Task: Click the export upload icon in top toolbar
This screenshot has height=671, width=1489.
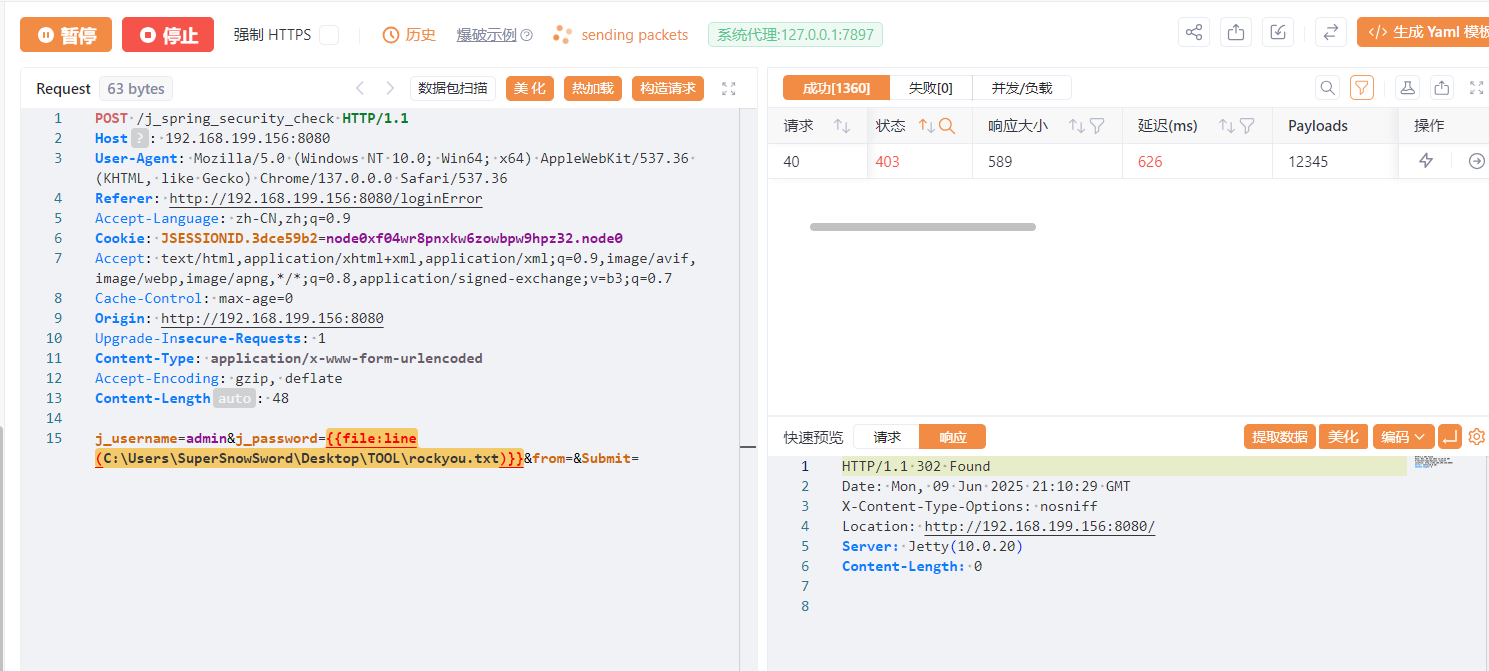Action: 1236,33
